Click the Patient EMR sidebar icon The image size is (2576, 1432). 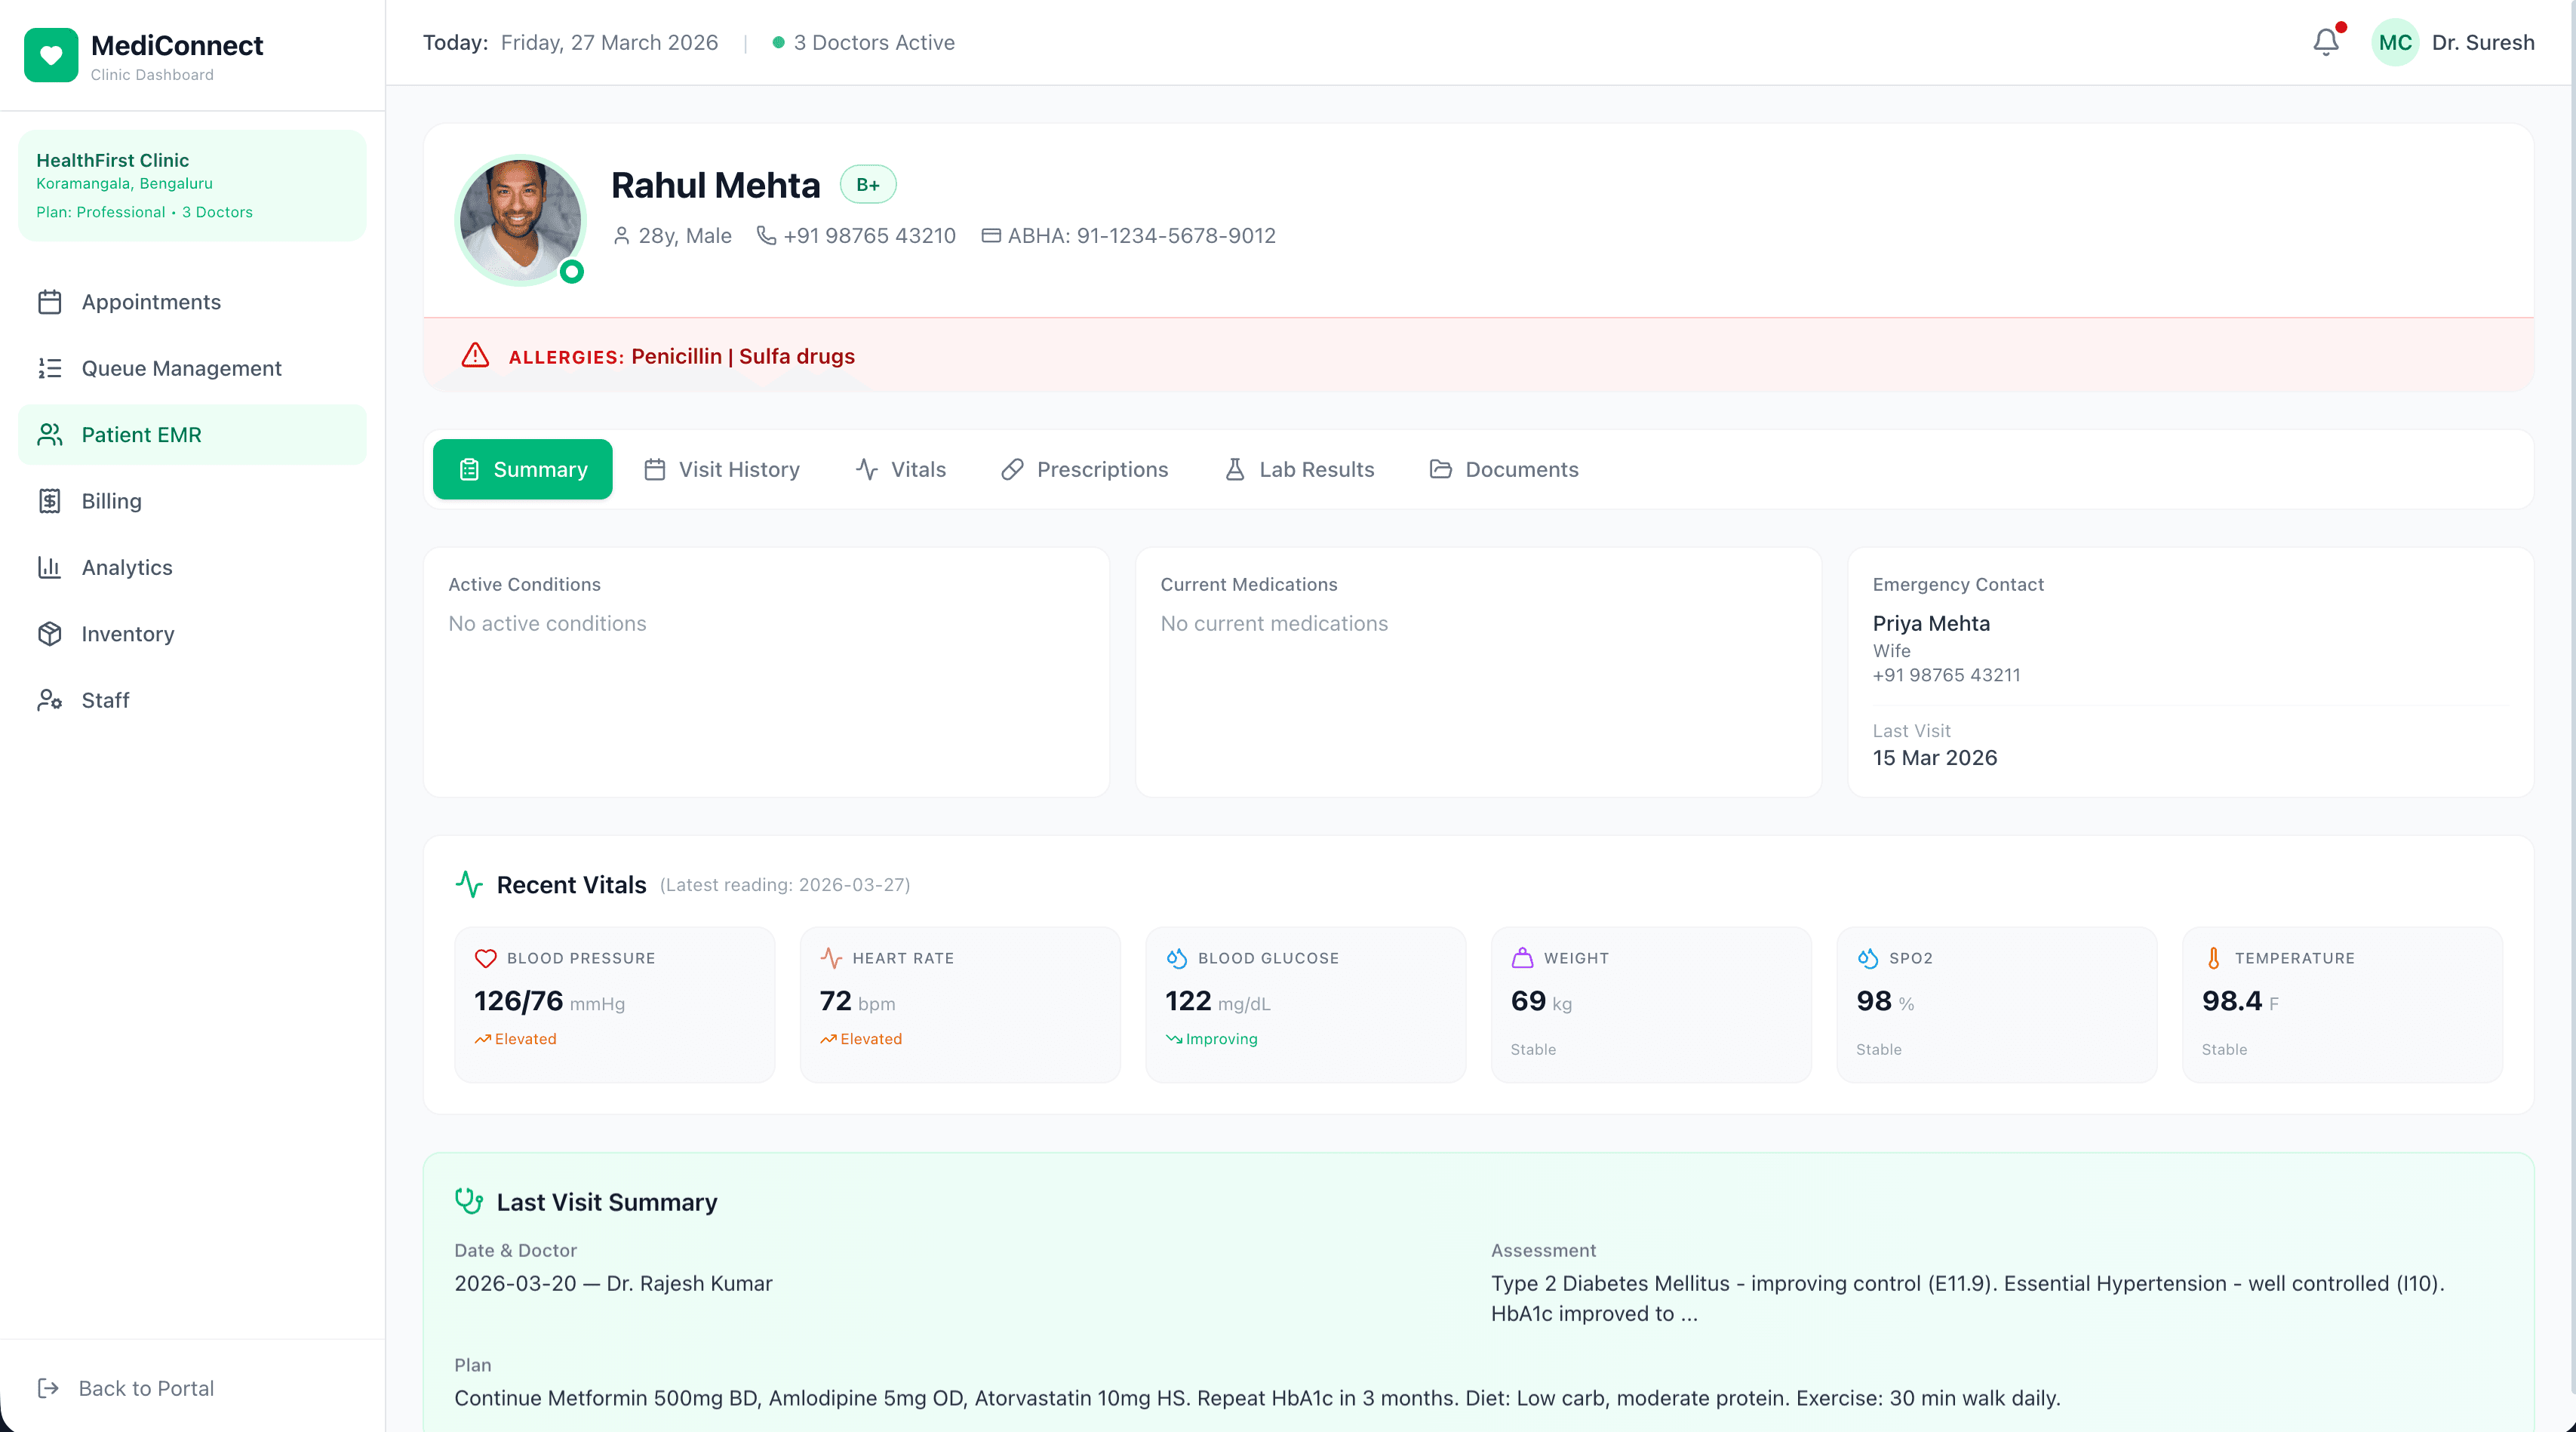[x=51, y=434]
